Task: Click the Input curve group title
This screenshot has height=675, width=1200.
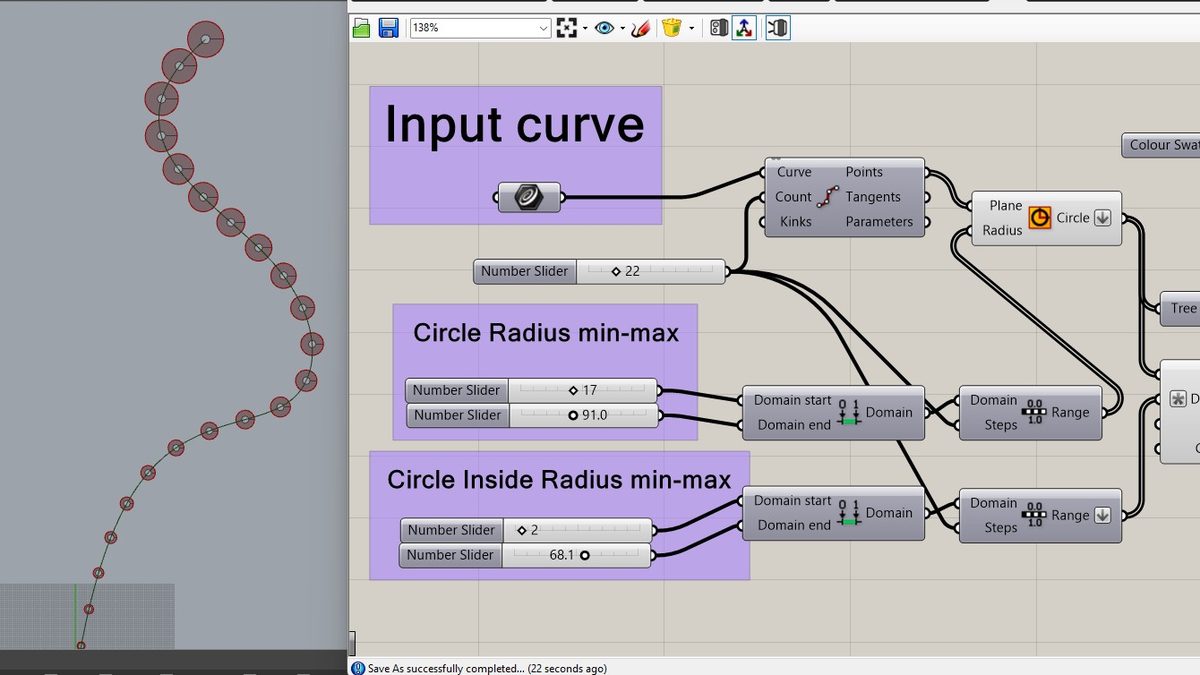Action: pos(515,124)
